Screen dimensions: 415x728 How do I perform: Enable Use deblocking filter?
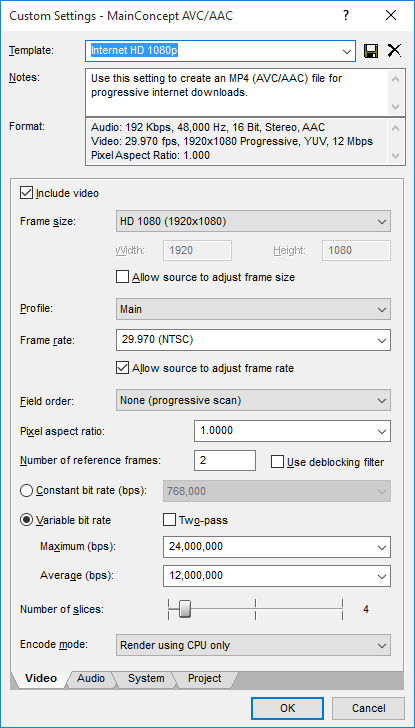(x=277, y=462)
